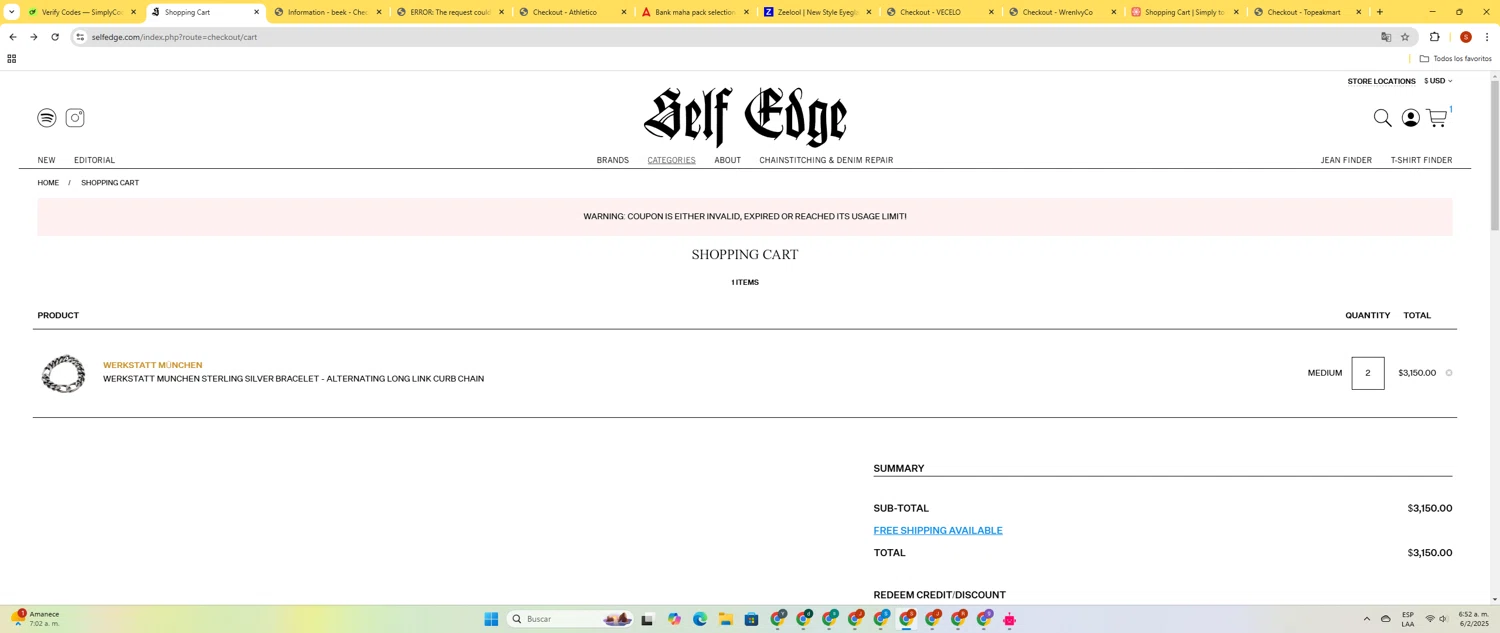Switch to the Checkout - WrenIvyCo tab
This screenshot has height=633, width=1500.
coord(1062,12)
